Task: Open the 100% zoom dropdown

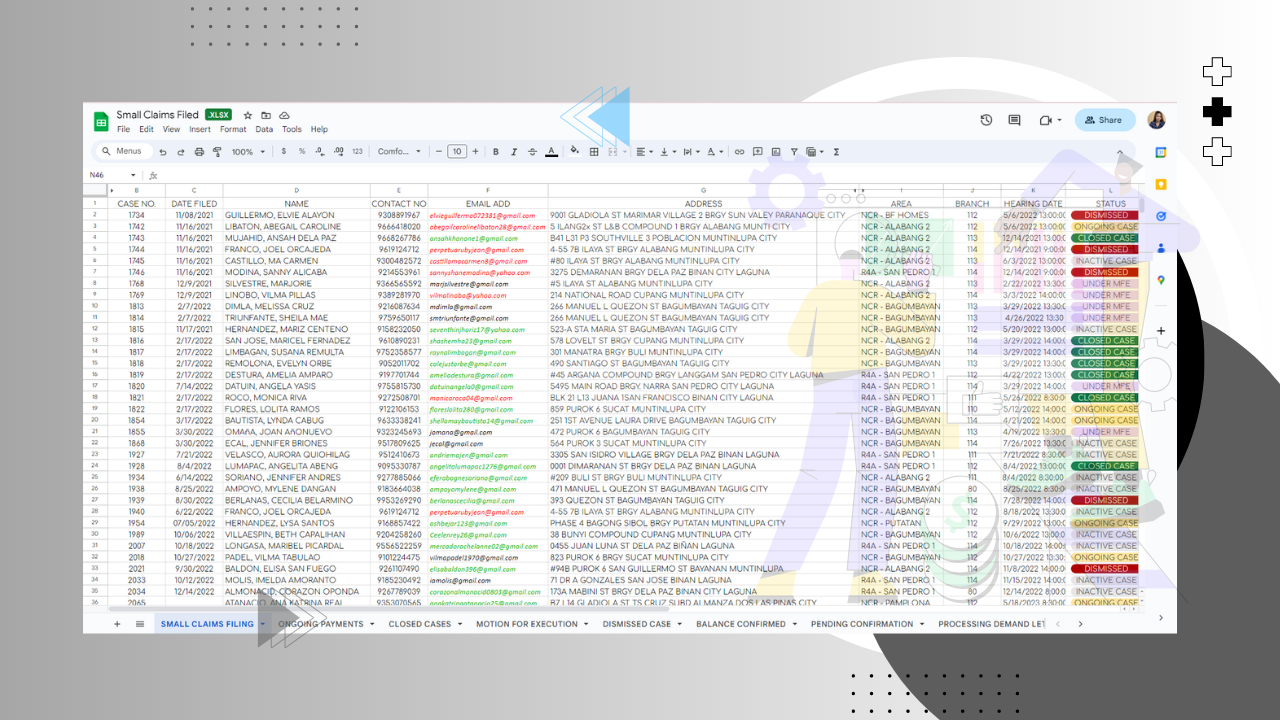Action: (247, 152)
